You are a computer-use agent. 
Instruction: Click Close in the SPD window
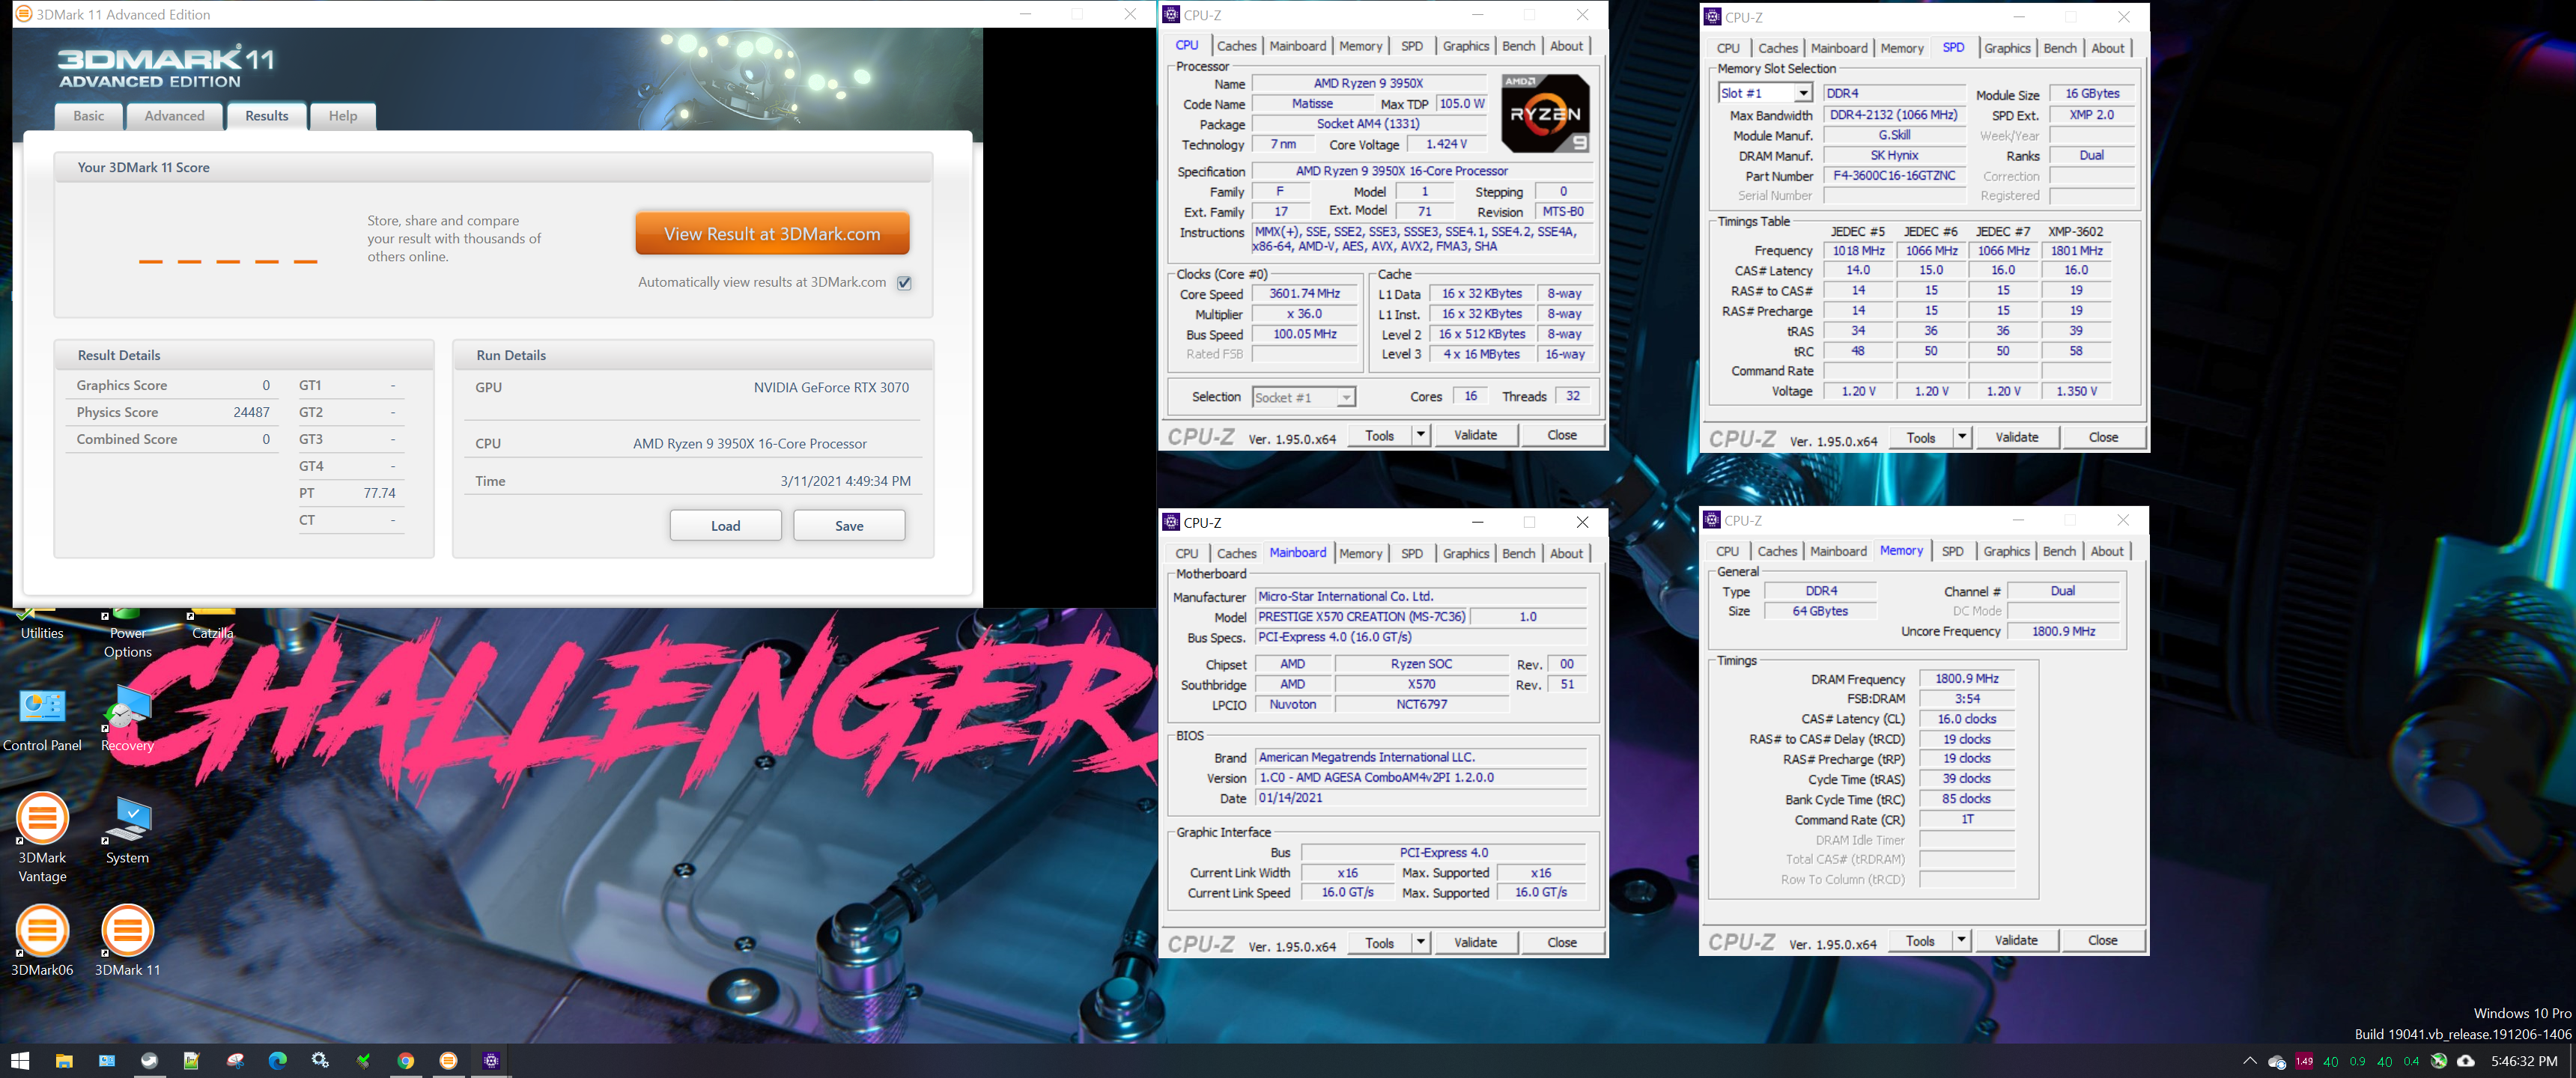point(2103,437)
